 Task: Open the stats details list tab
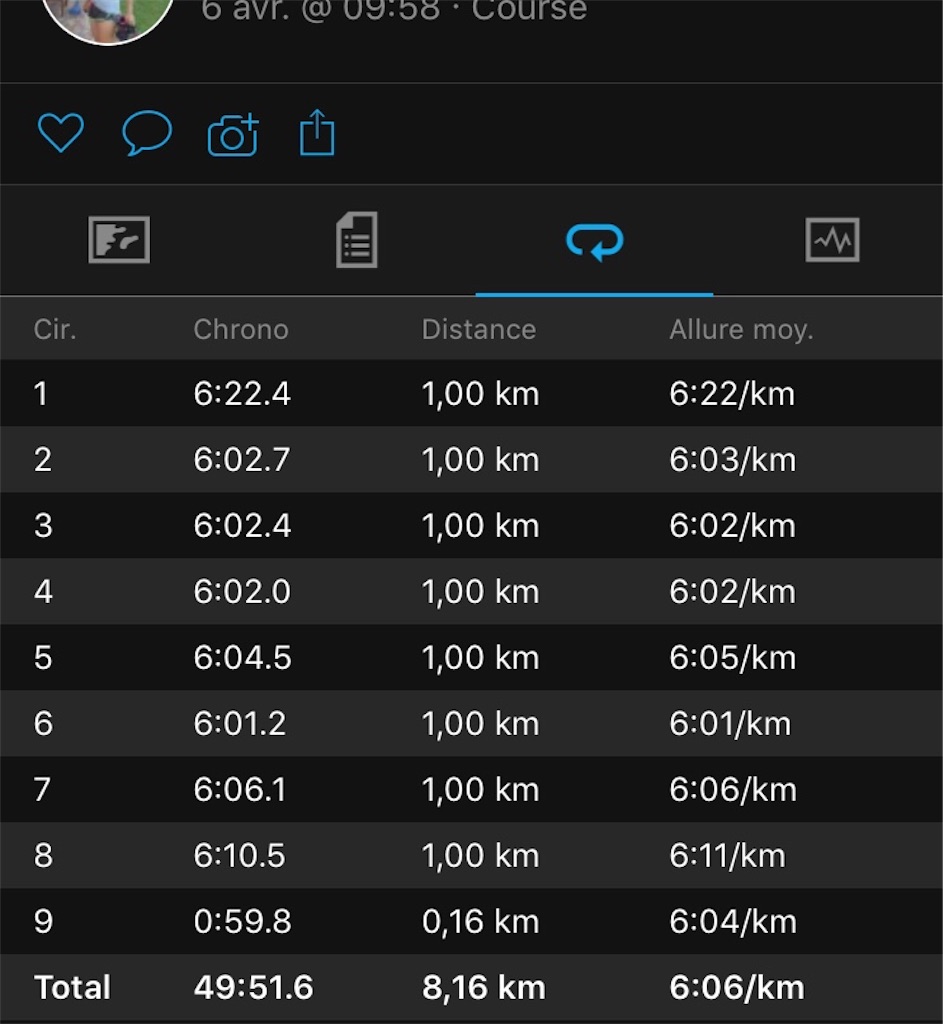pos(357,240)
